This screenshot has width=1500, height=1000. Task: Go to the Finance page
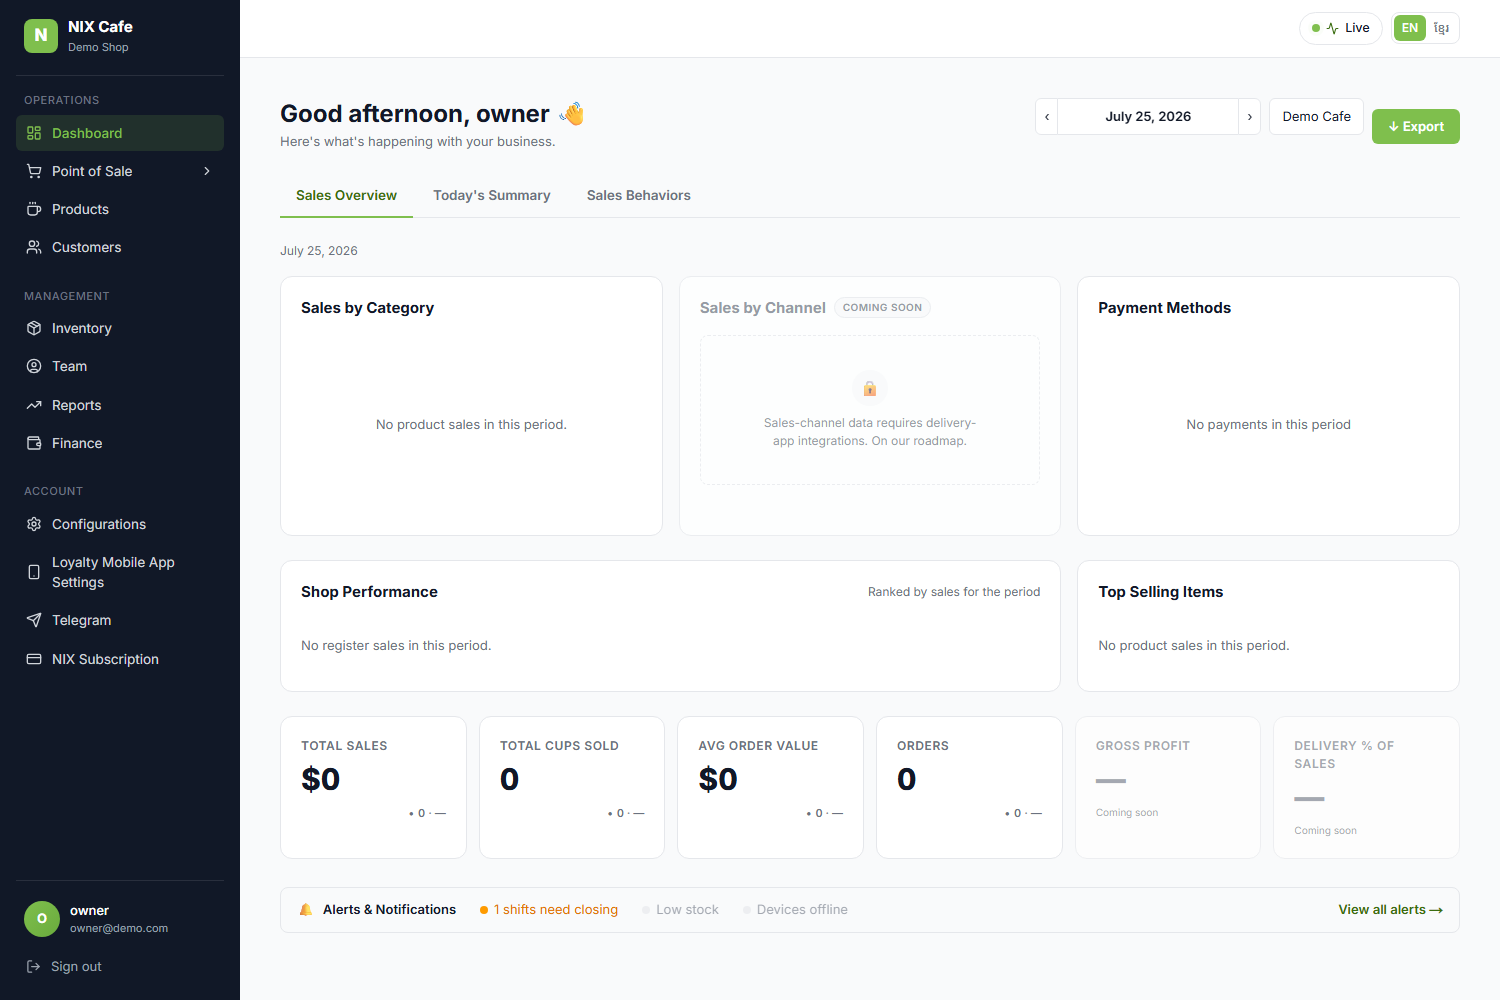coord(120,443)
